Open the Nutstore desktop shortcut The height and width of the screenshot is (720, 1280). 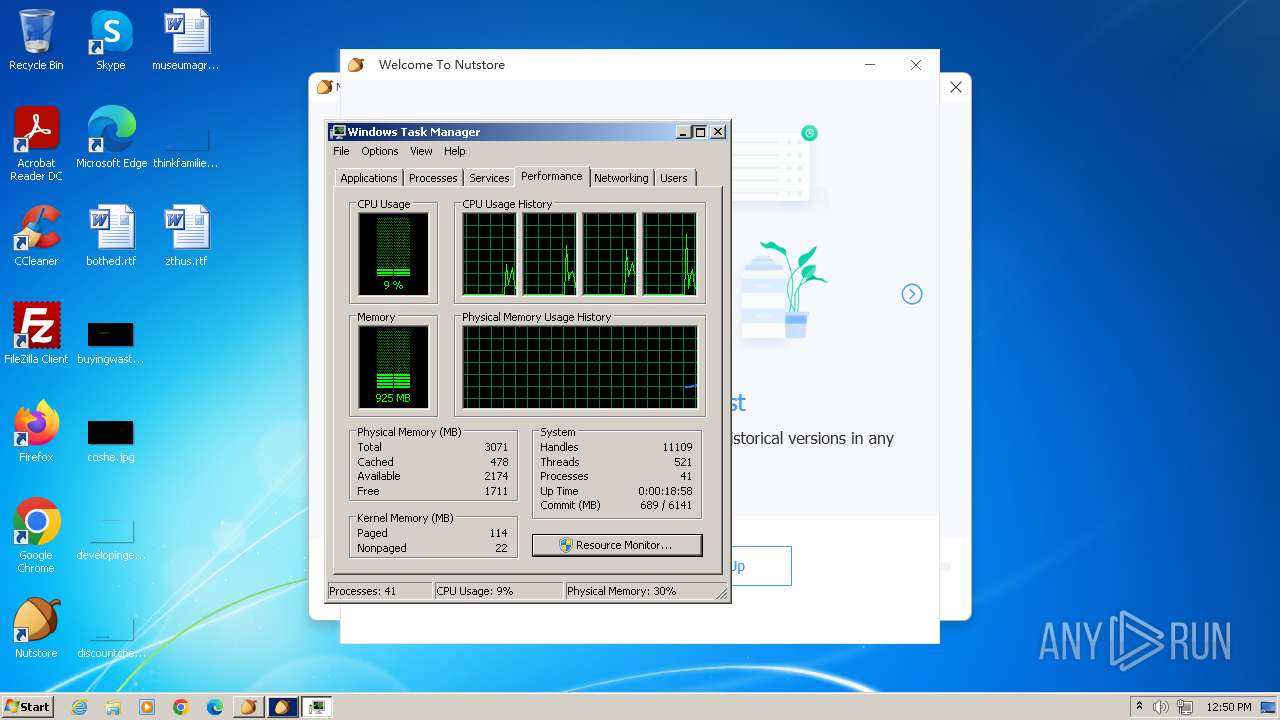36,628
